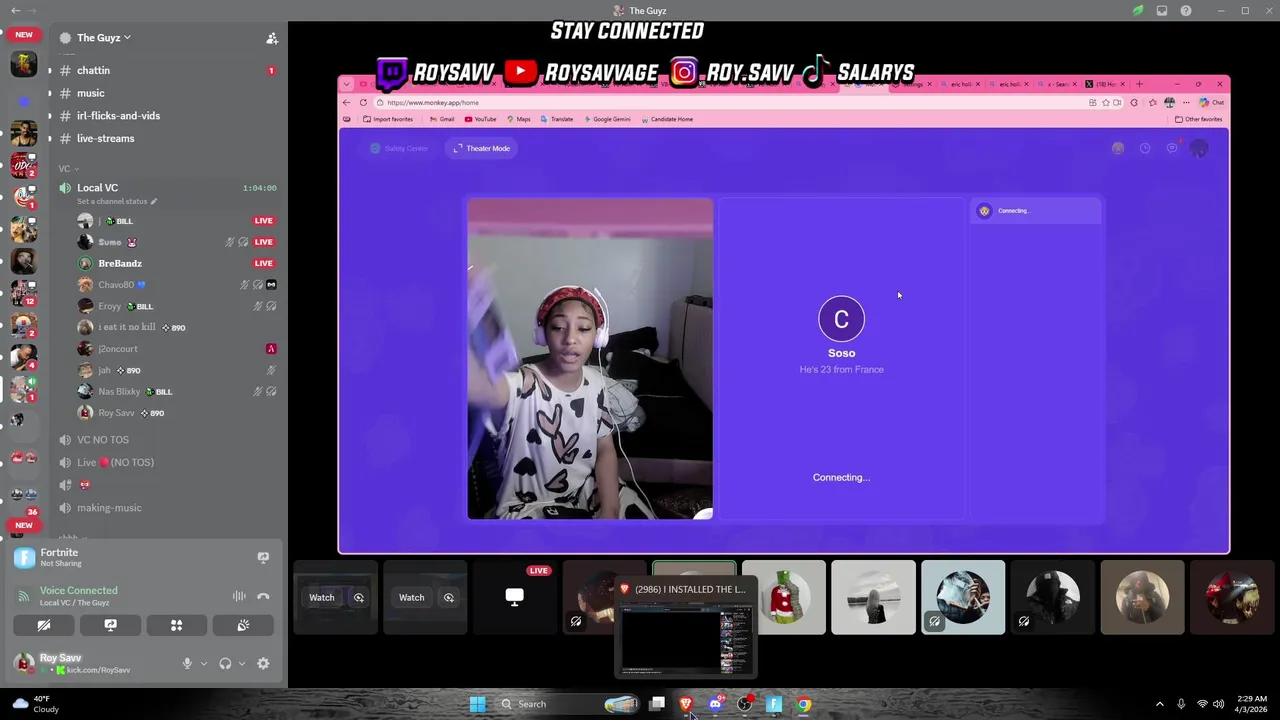Open Brave browser from the taskbar
This screenshot has width=1280, height=720.
point(686,704)
